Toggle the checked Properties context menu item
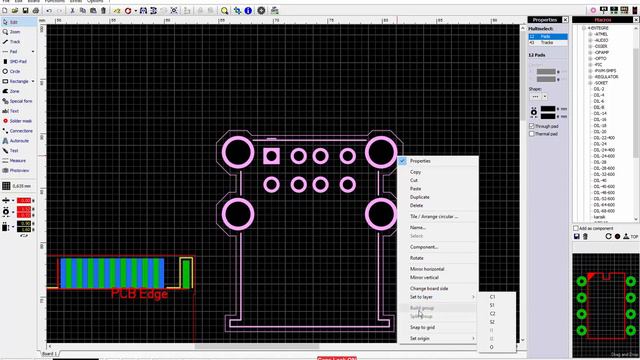The width and height of the screenshot is (640, 360). click(438, 161)
